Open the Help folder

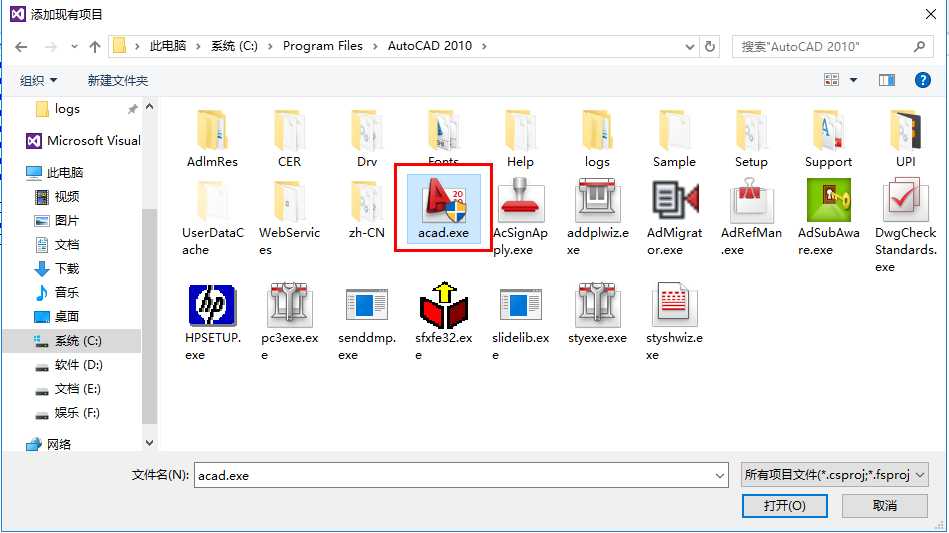tap(520, 130)
